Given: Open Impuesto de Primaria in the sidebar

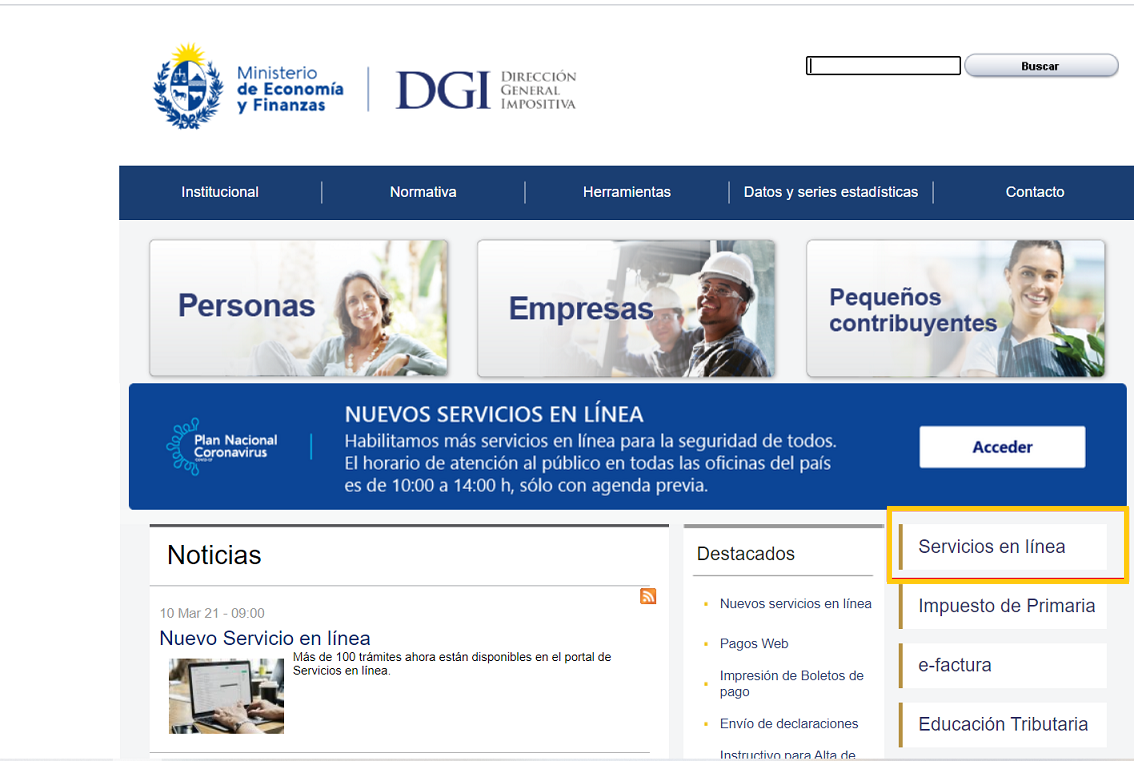Looking at the screenshot, I should tap(1003, 606).
